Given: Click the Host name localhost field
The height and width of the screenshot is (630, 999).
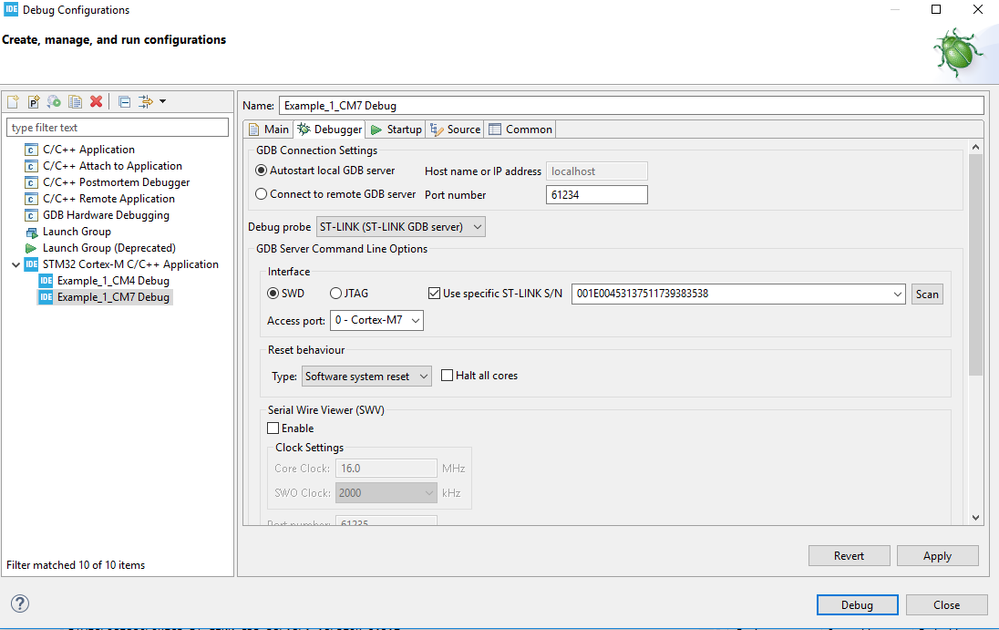Looking at the screenshot, I should 596,171.
